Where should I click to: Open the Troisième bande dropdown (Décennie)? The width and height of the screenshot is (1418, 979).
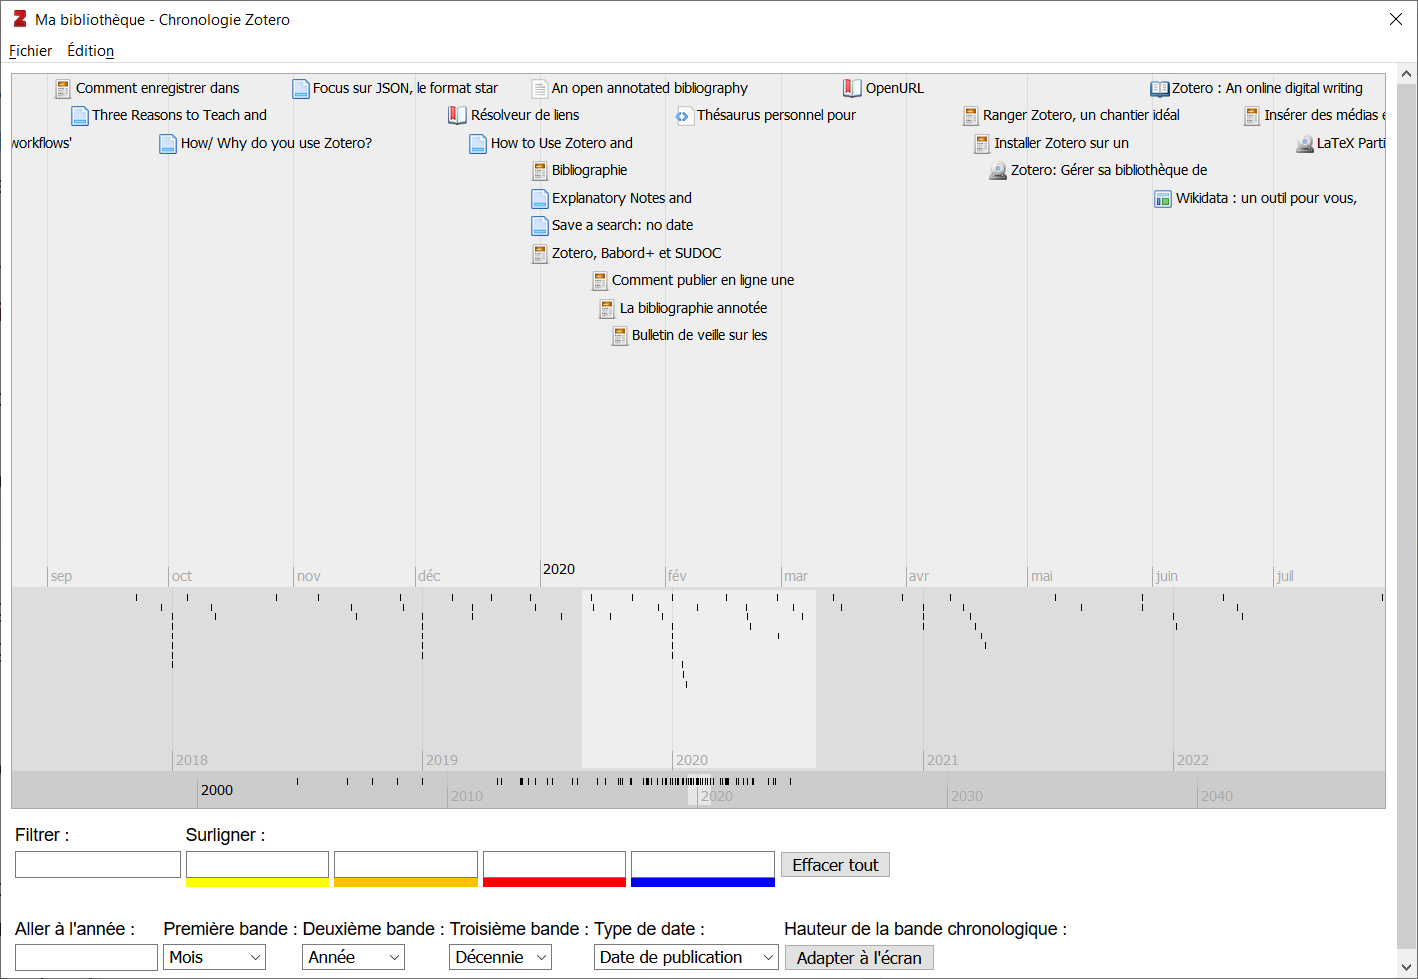tap(500, 957)
